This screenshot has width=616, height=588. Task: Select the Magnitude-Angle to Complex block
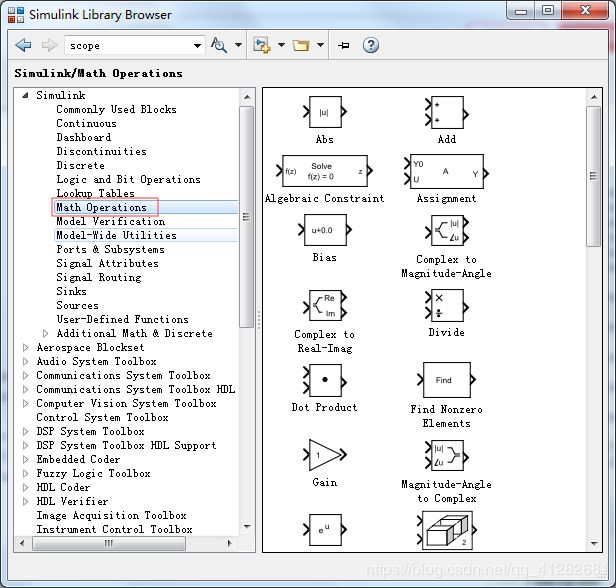pos(447,455)
